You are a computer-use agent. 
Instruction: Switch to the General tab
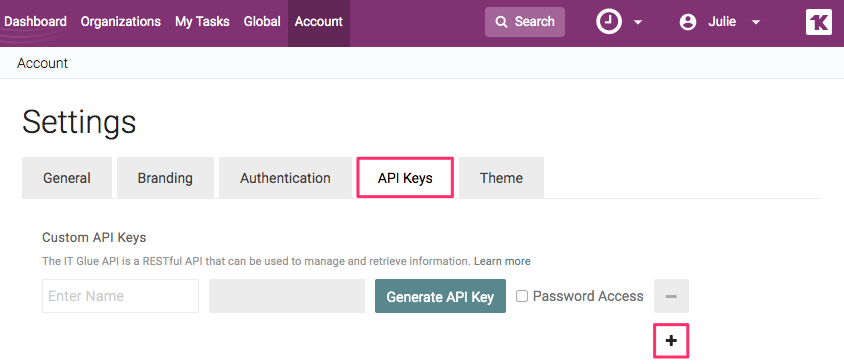(x=67, y=178)
